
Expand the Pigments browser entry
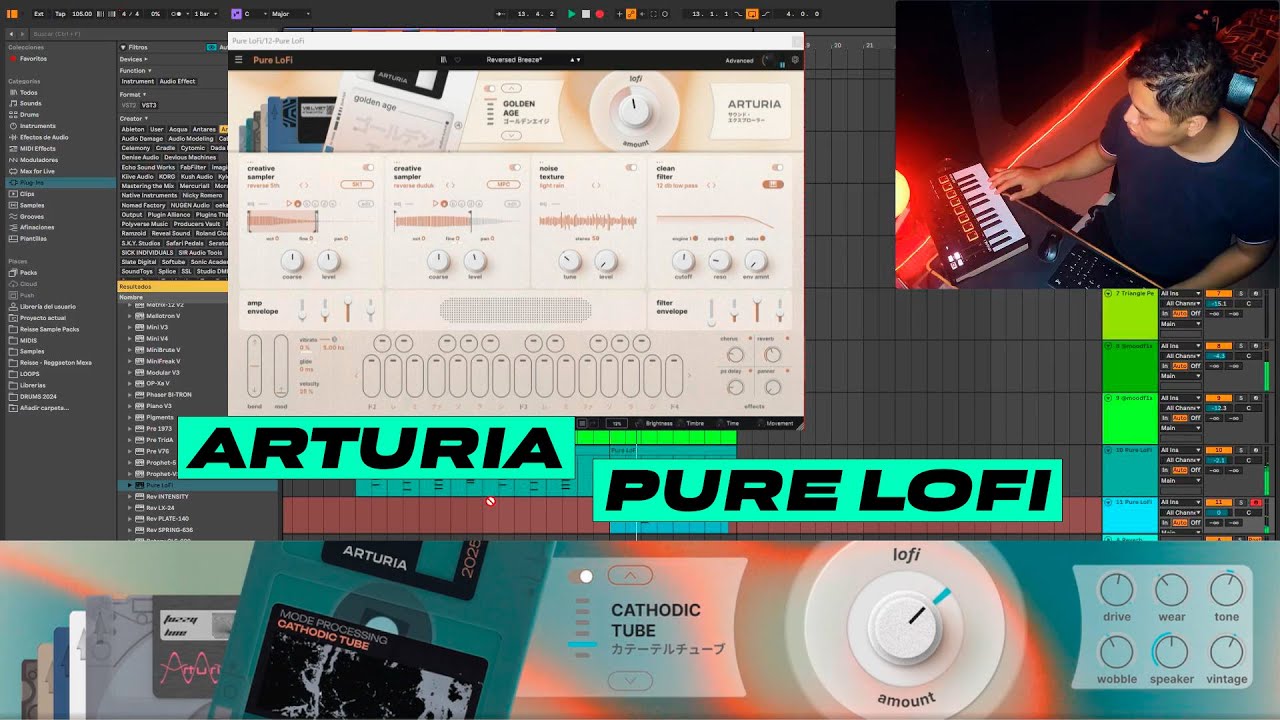(129, 417)
